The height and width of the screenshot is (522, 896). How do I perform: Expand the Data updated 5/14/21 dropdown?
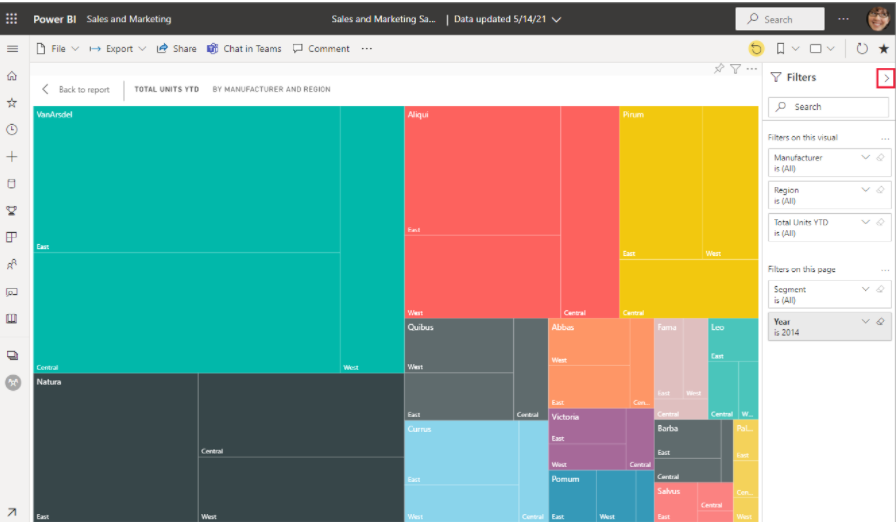pos(507,19)
